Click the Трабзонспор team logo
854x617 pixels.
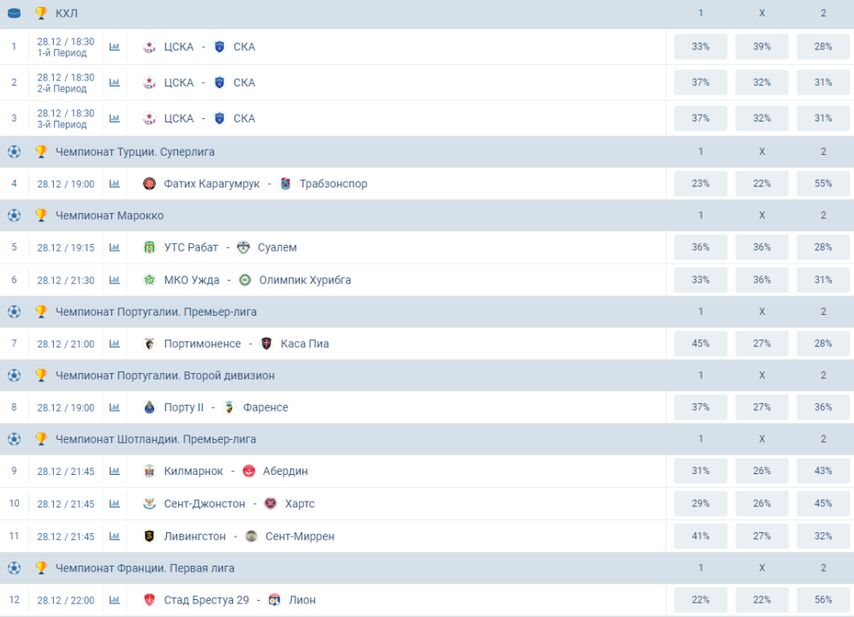[285, 184]
